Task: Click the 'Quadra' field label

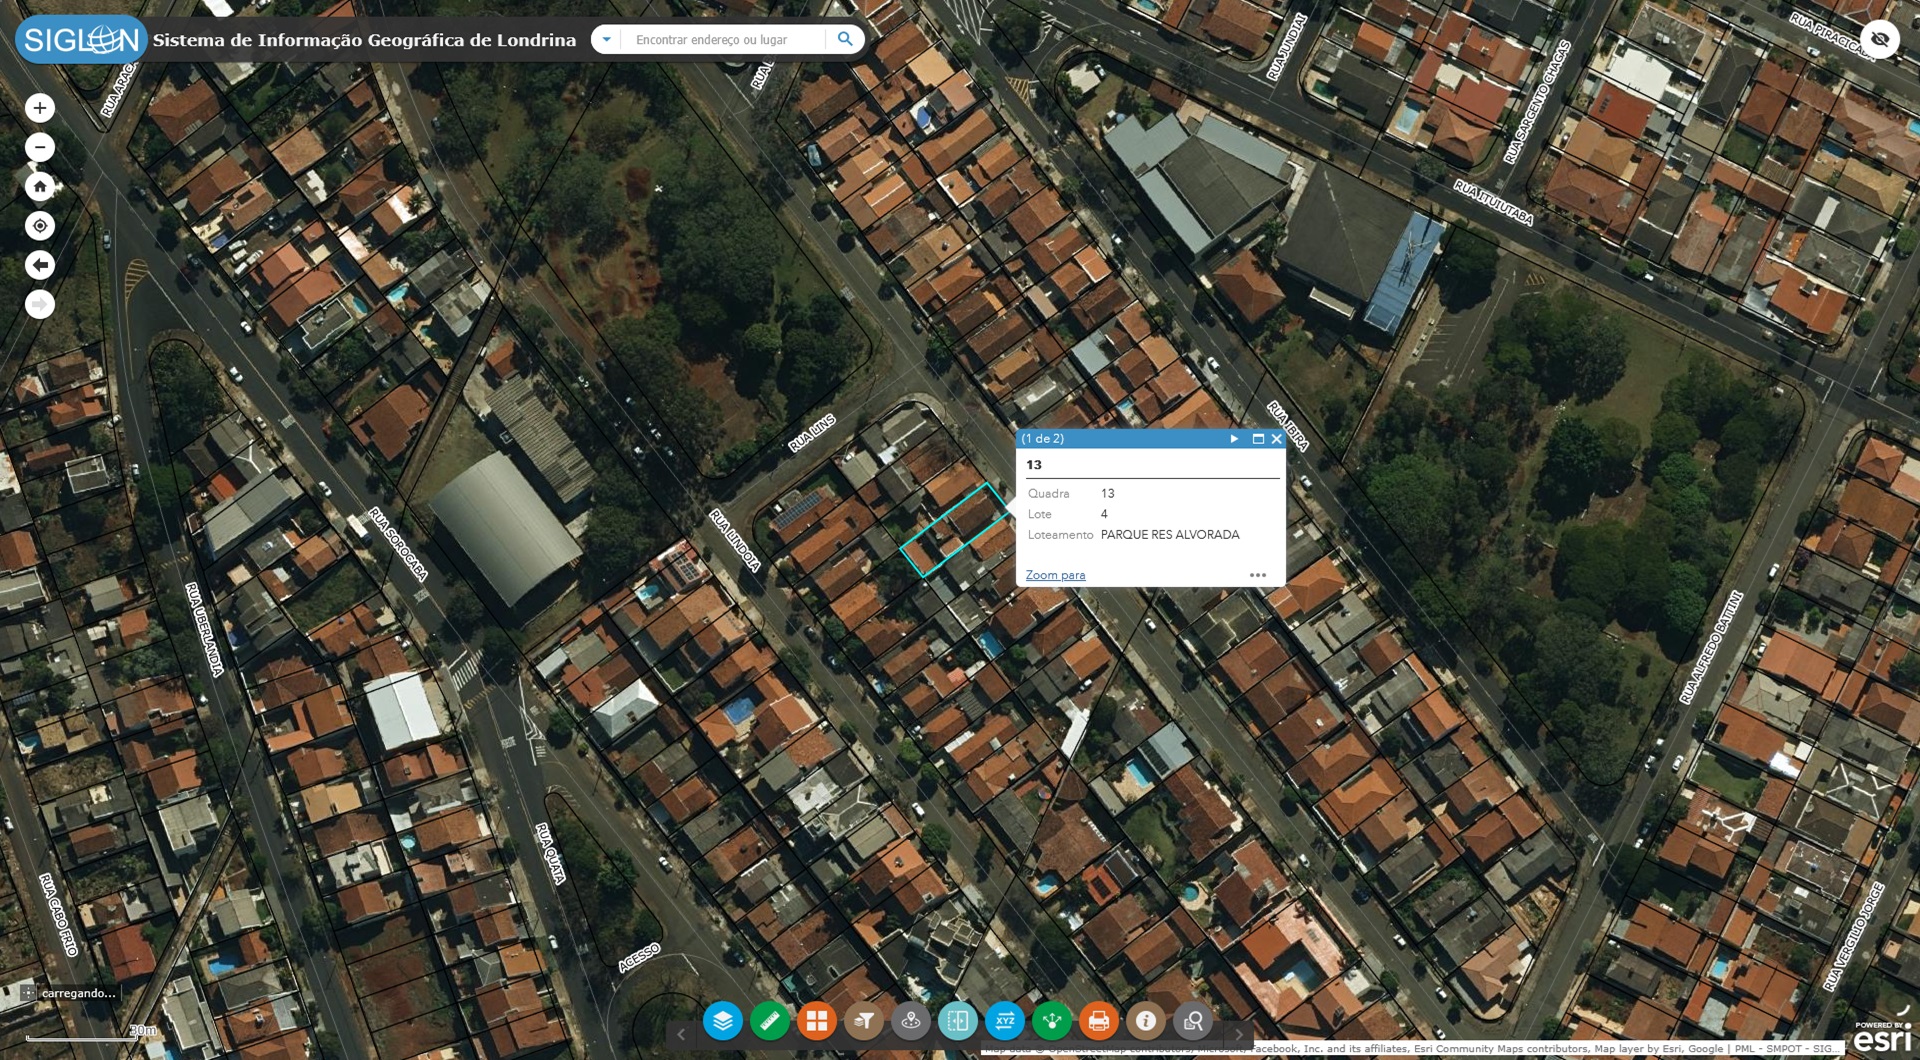Action: click(1048, 494)
